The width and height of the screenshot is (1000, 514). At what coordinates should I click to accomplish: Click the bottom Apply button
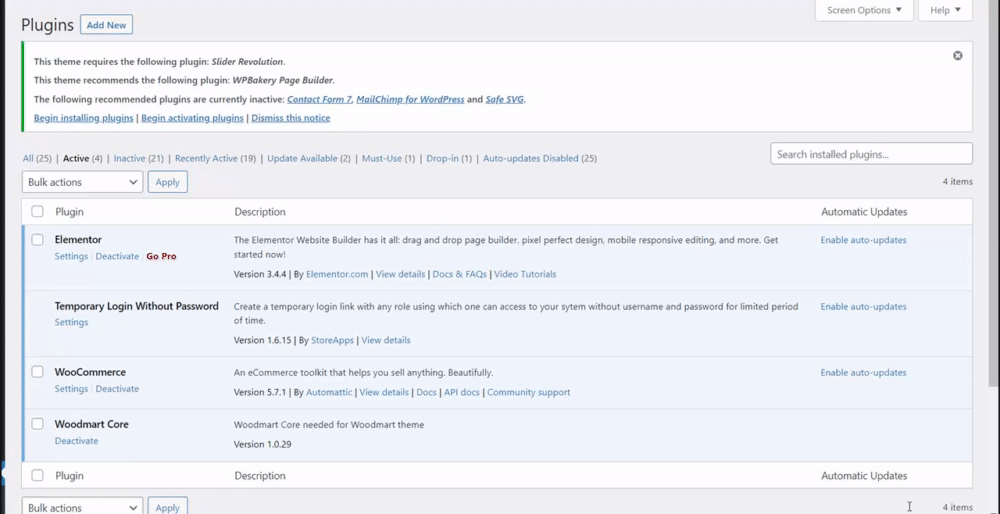[168, 506]
